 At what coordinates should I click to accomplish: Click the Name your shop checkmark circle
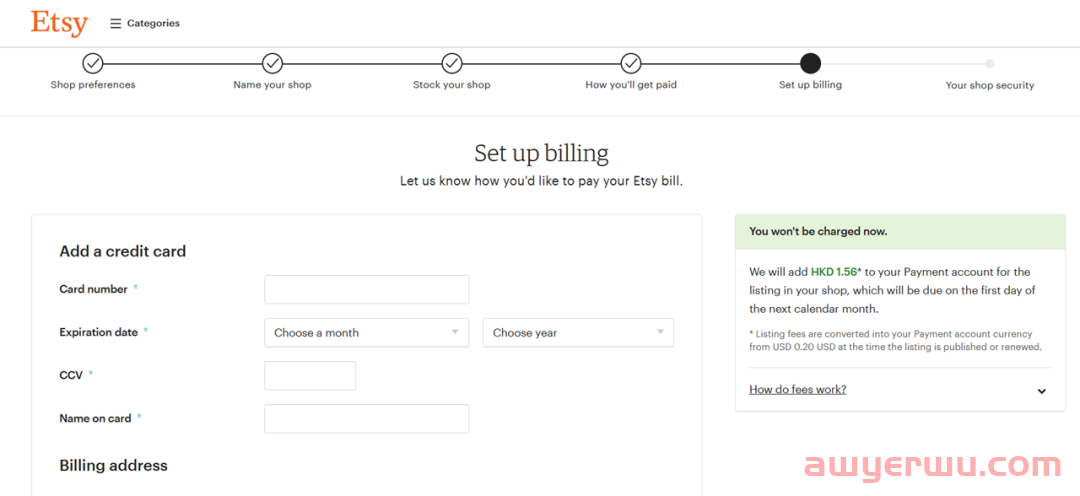tap(273, 63)
